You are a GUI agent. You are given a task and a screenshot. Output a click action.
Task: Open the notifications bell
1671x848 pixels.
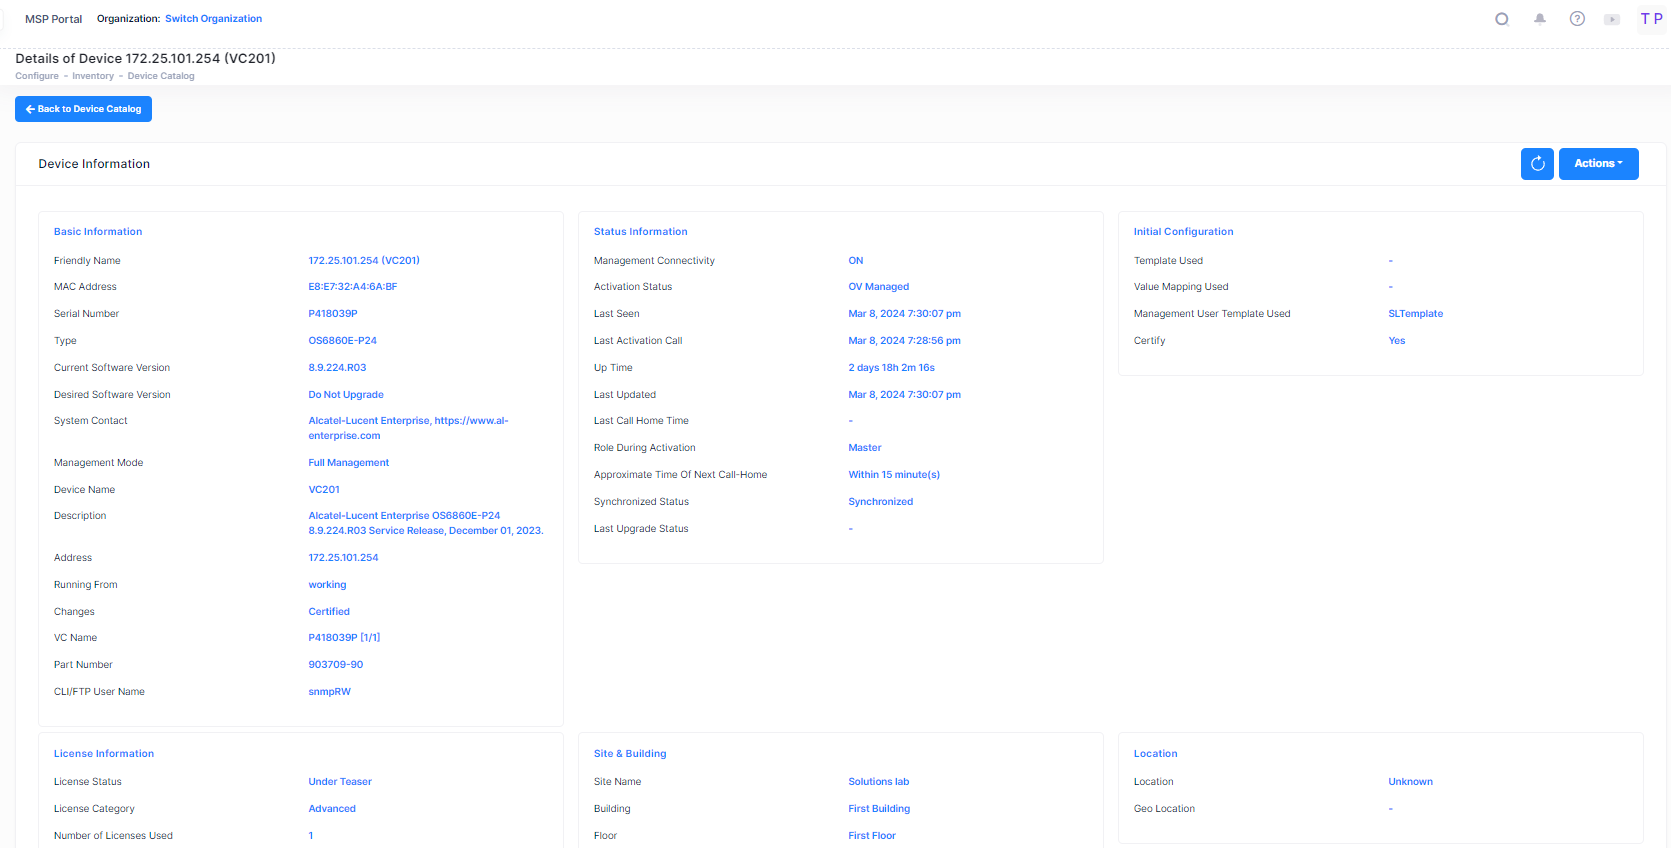tap(1540, 19)
